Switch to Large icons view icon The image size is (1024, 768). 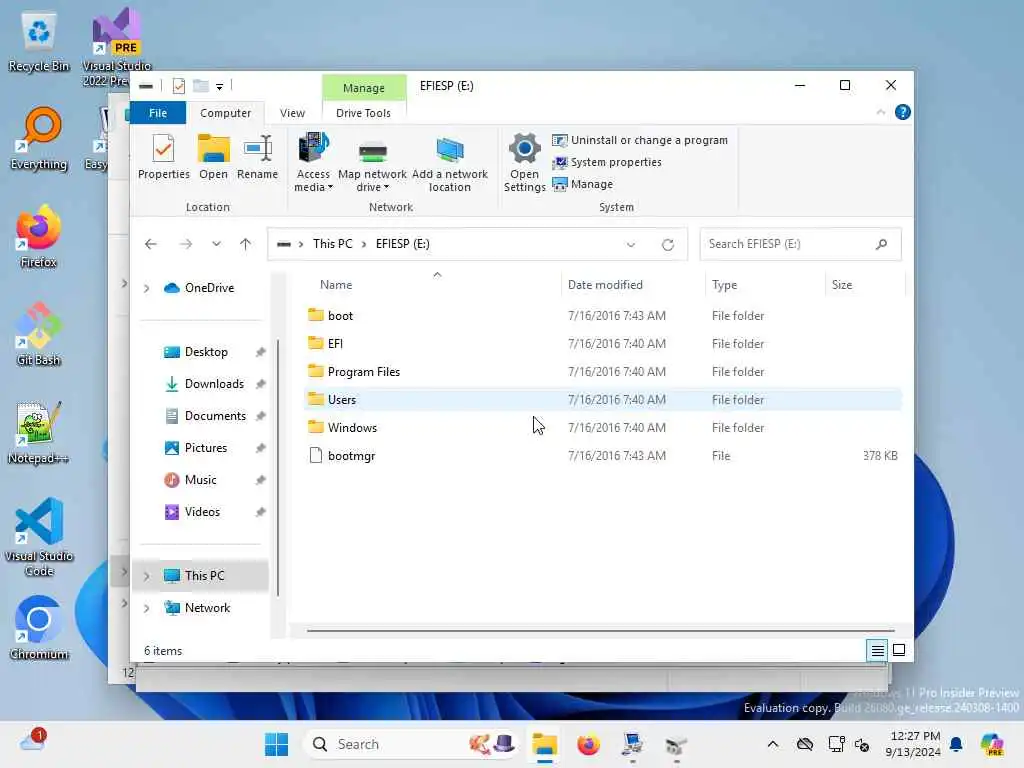[899, 650]
